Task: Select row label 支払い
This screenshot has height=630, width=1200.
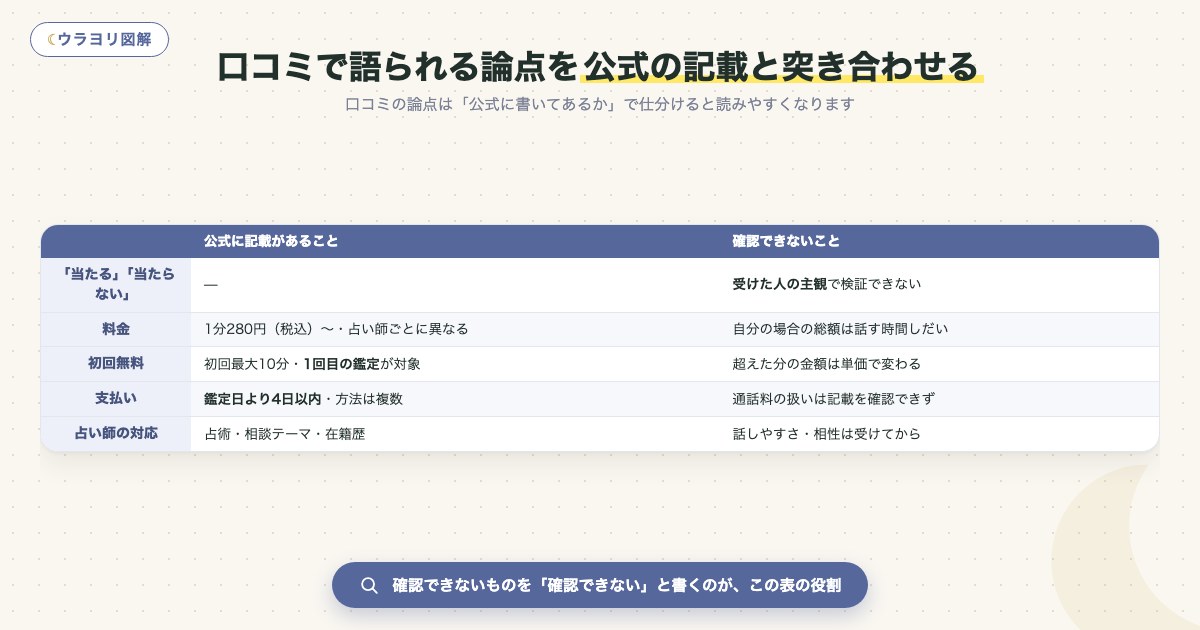Action: click(x=116, y=399)
